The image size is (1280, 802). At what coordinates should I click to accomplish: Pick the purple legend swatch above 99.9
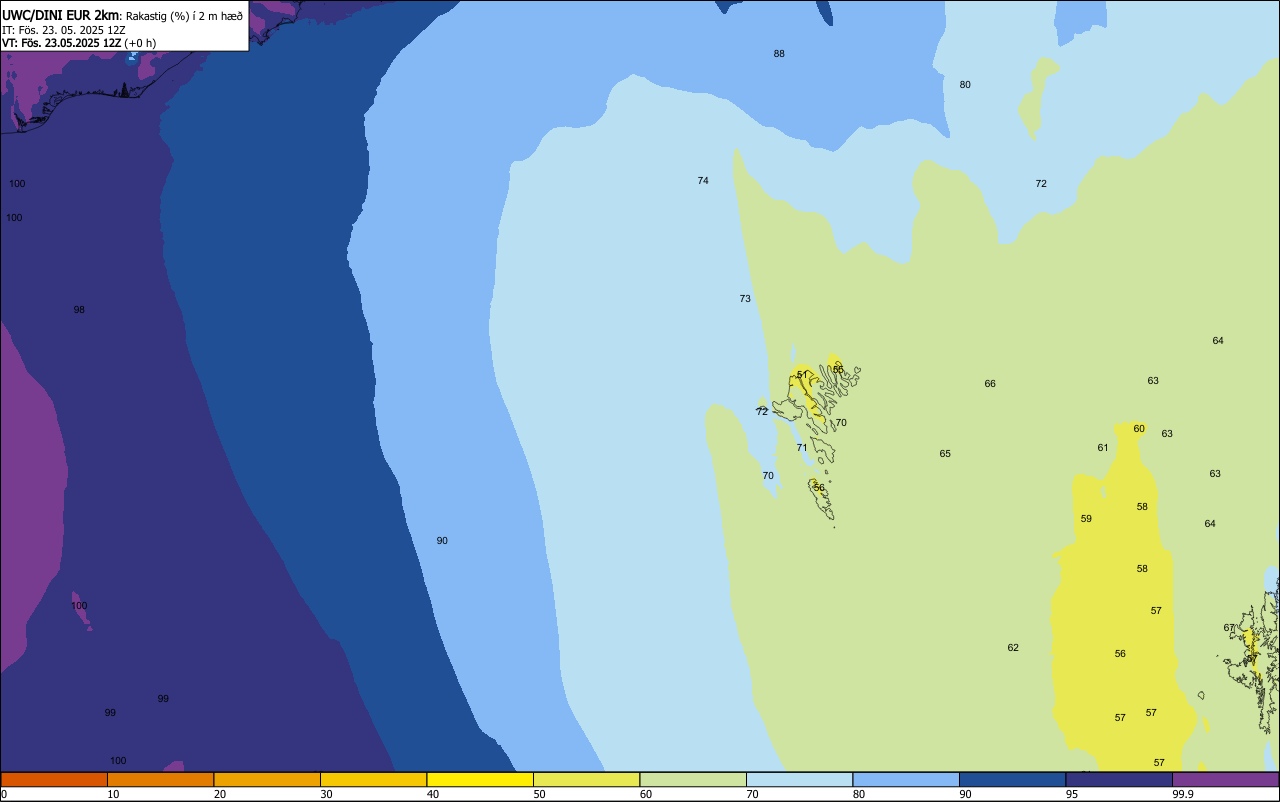click(1225, 779)
